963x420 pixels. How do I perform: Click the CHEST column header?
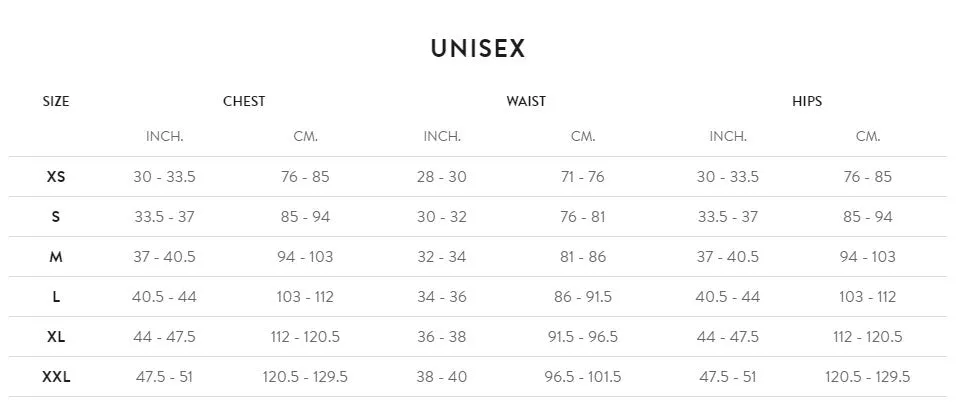point(244,101)
